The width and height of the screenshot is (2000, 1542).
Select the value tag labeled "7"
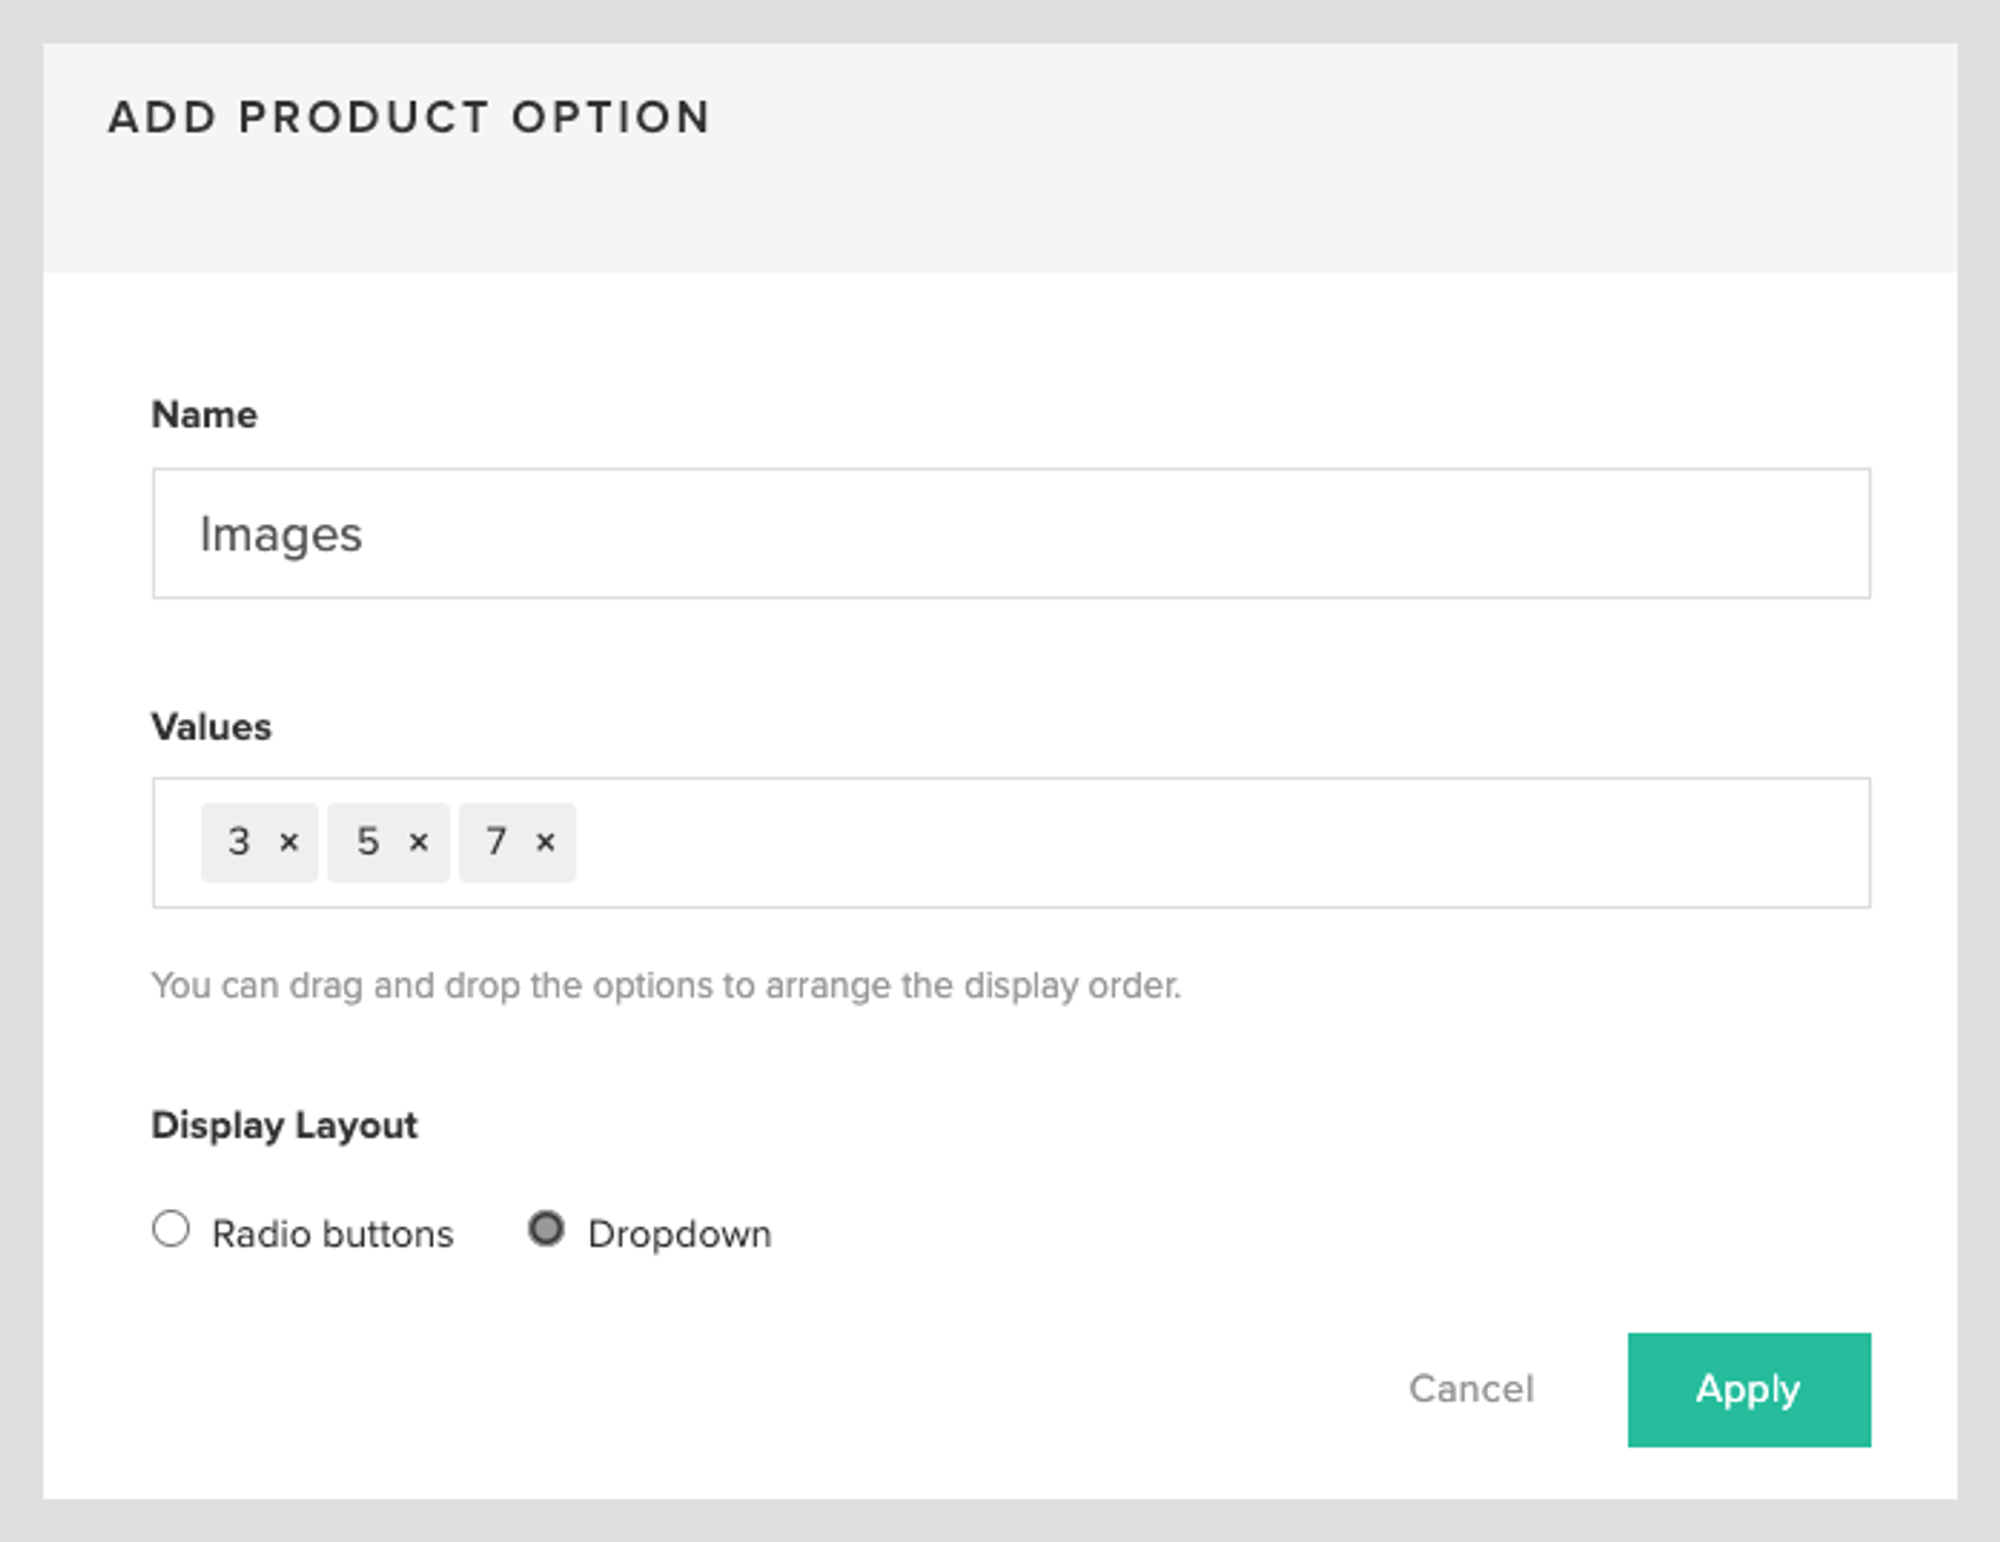pyautogui.click(x=496, y=843)
